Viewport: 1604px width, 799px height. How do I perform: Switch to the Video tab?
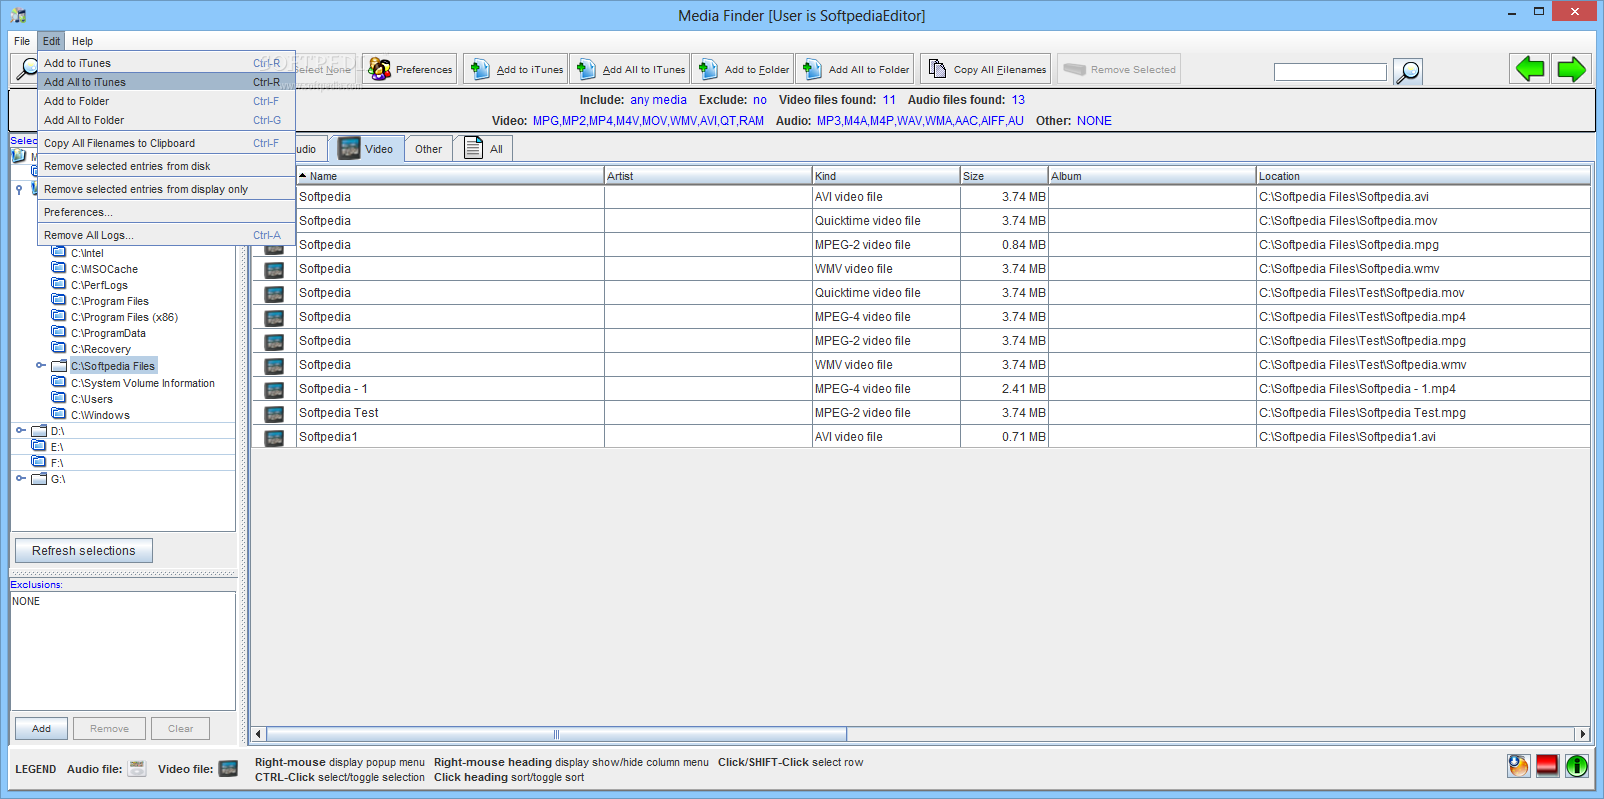pyautogui.click(x=365, y=149)
